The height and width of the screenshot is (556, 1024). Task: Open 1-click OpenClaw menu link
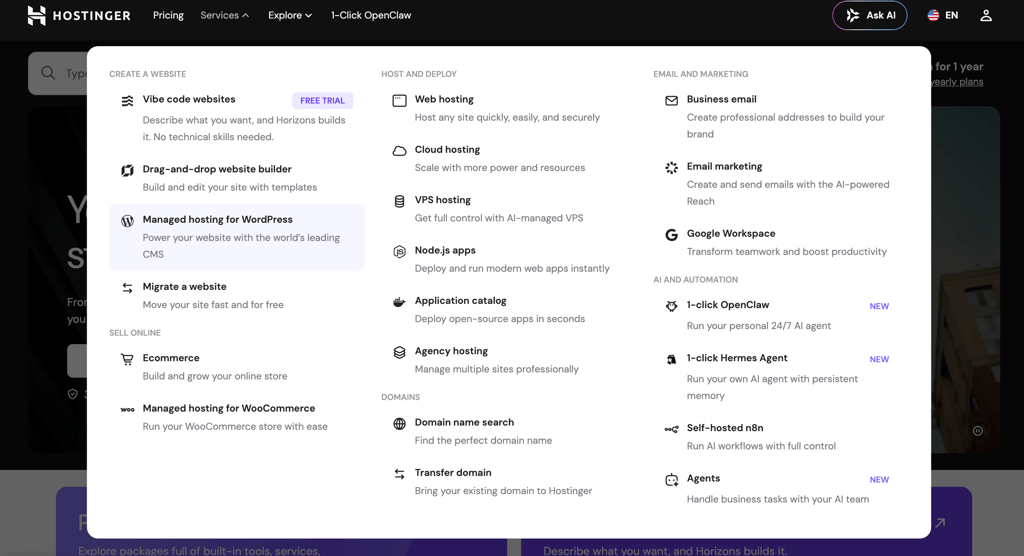pyautogui.click(x=728, y=304)
